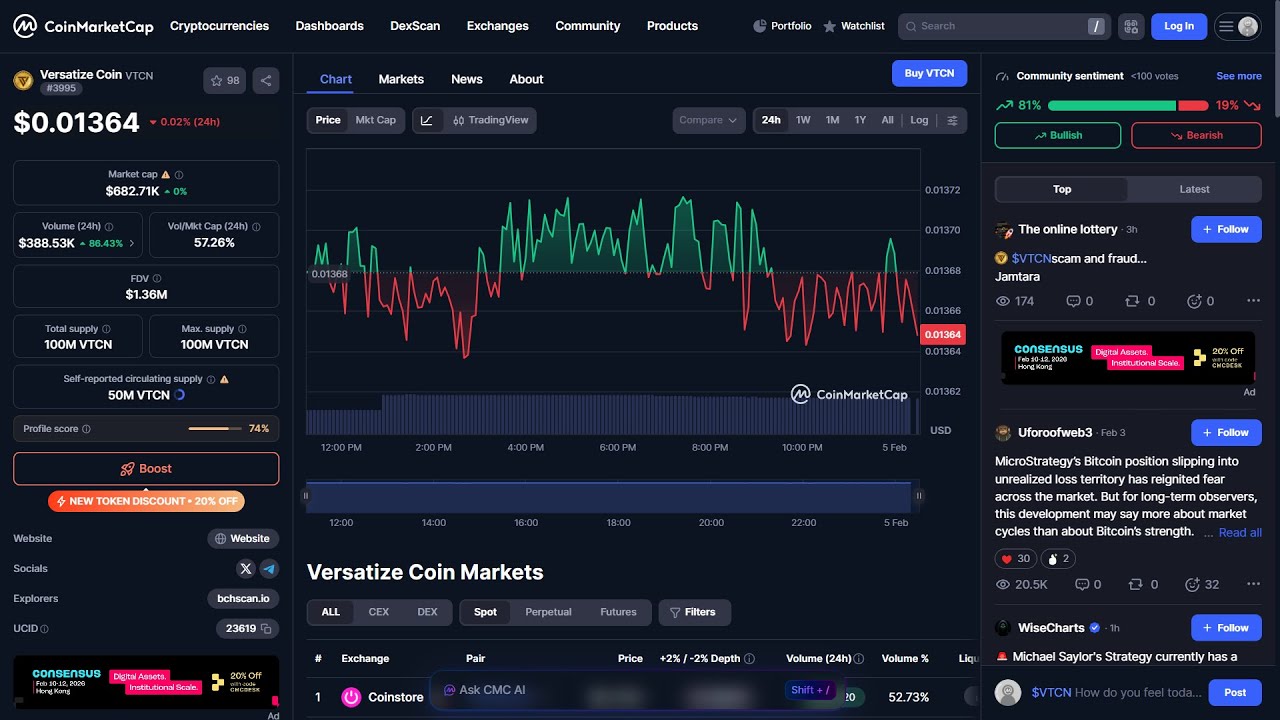Open the X (Twitter) social link

click(x=246, y=568)
